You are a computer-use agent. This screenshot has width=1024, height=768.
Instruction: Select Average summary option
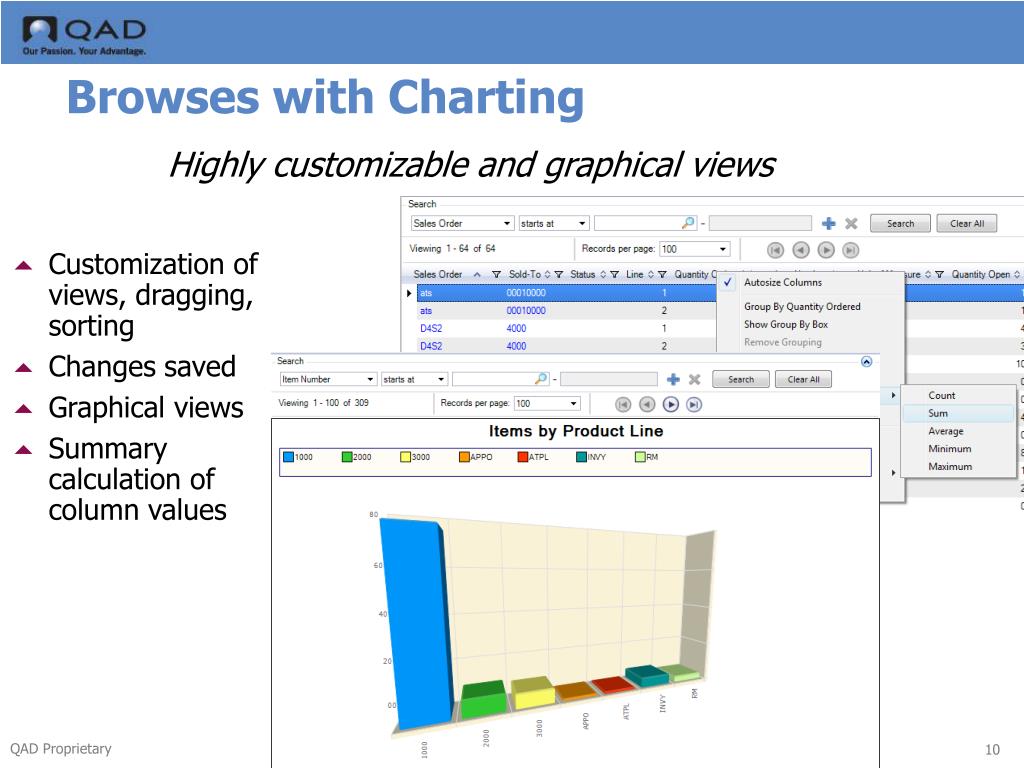point(946,431)
